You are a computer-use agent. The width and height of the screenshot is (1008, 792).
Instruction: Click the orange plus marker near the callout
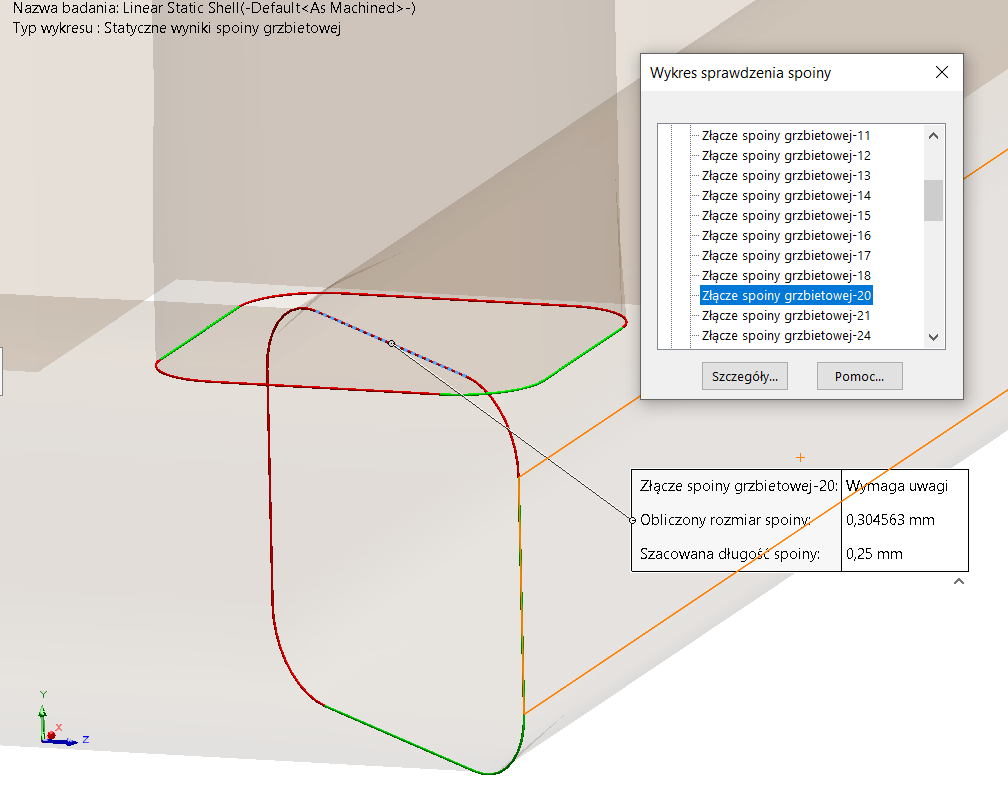(800, 456)
